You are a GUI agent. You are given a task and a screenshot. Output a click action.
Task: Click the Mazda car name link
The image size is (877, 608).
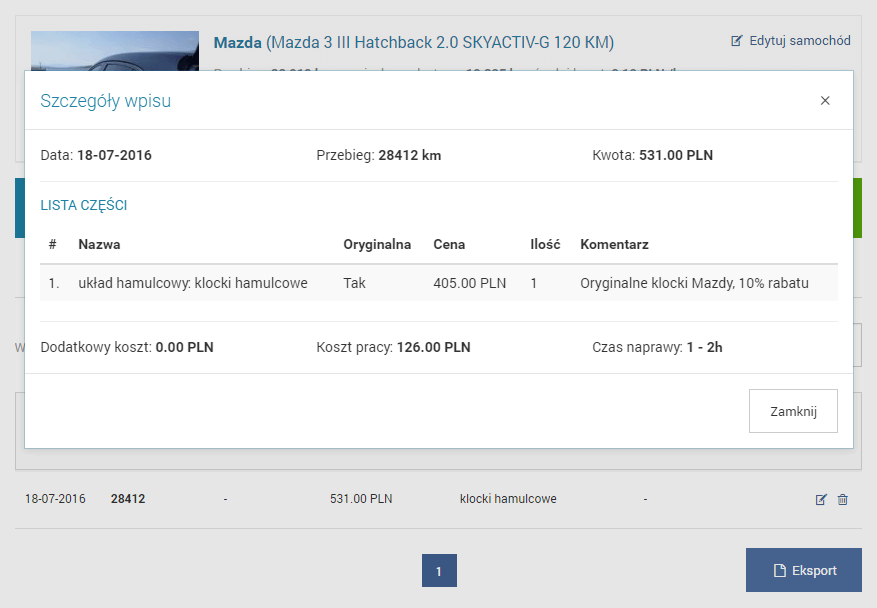(237, 42)
